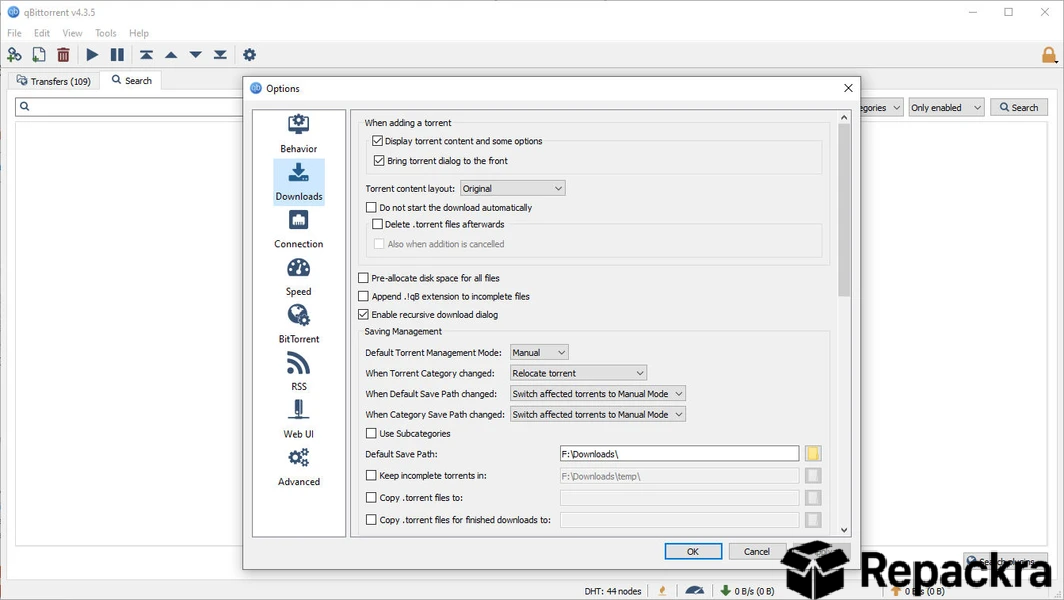Click Cancel in Options dialog

pos(757,552)
